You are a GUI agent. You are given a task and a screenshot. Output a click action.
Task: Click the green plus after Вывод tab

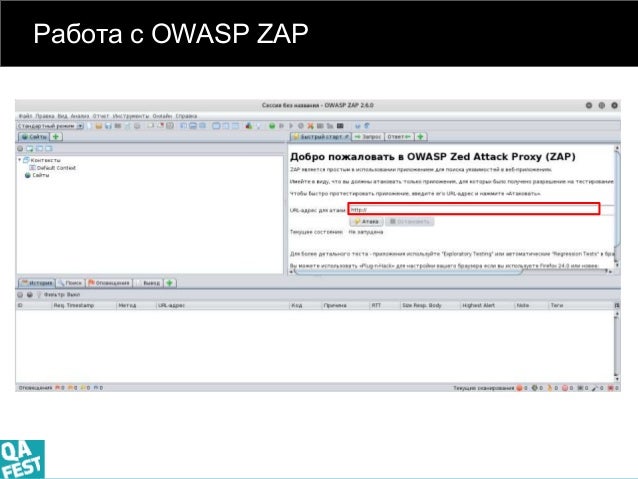pyautogui.click(x=170, y=283)
